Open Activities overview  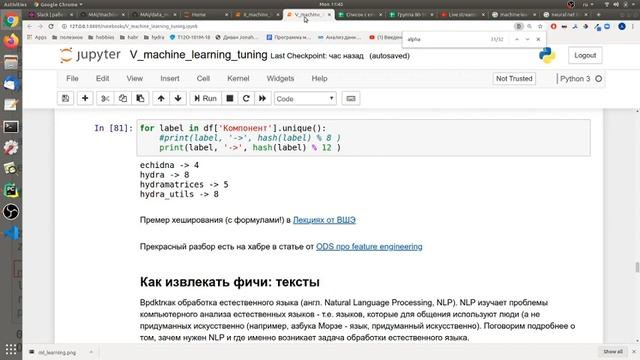[15, 4]
